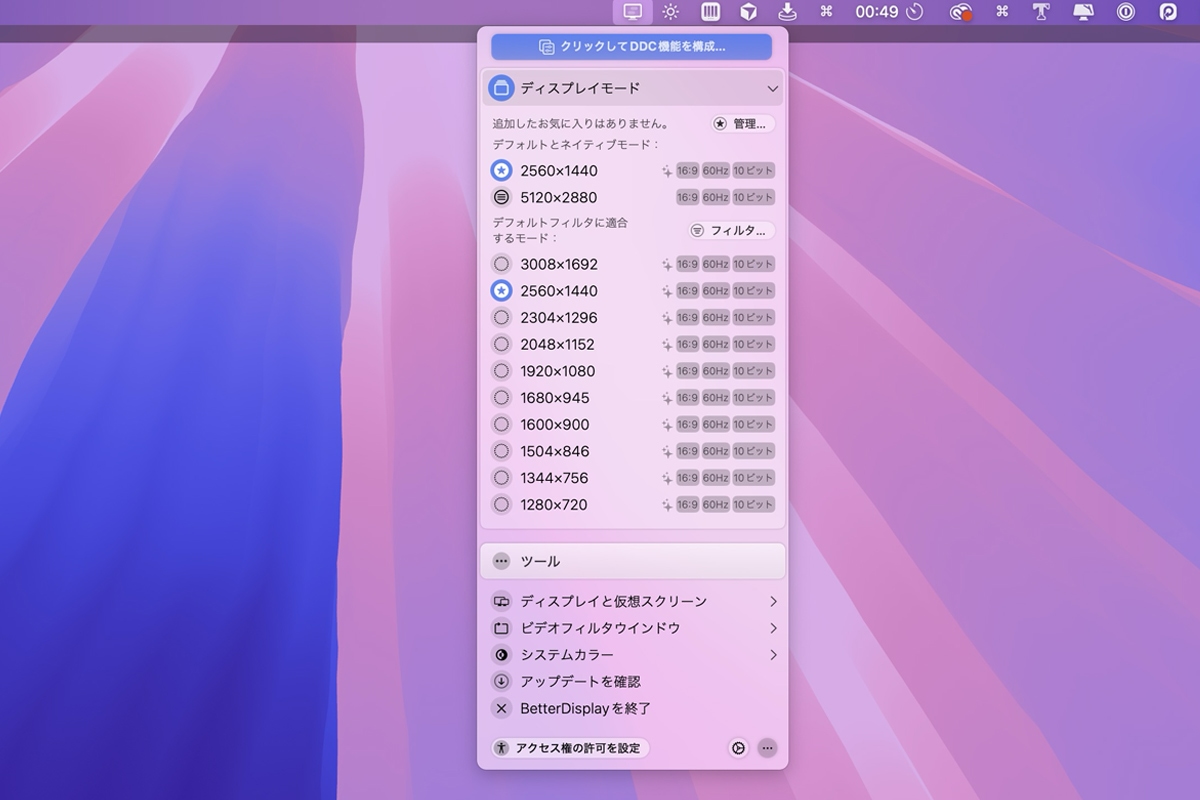Open the フィルタ... filter settings button
Viewport: 1200px width, 800px height.
pos(732,230)
